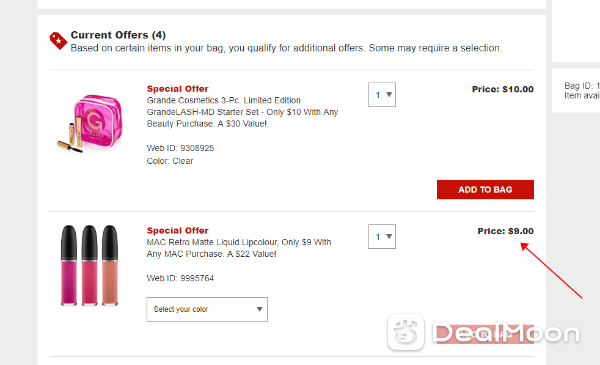Open the Grande Cosmetics quantity dropdown
This screenshot has height=365, width=600.
coord(382,95)
